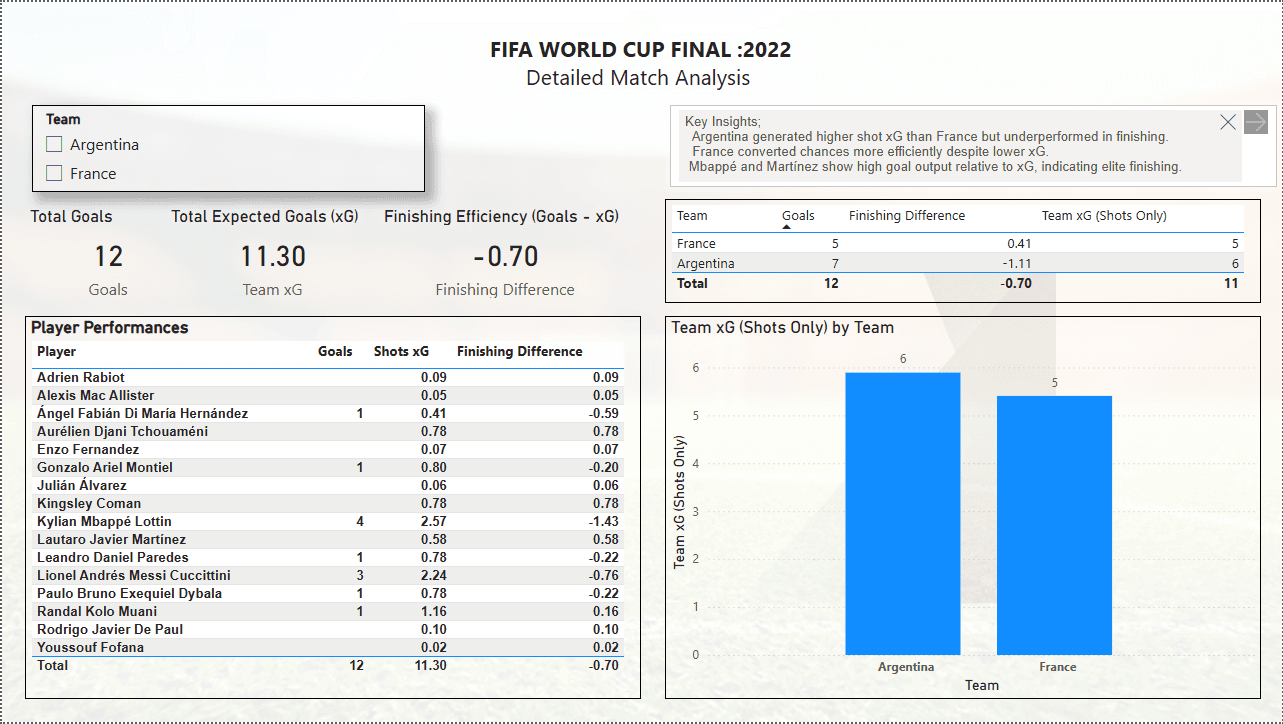Click the Finishing Efficiency card value -0.70
The image size is (1283, 724).
[506, 257]
